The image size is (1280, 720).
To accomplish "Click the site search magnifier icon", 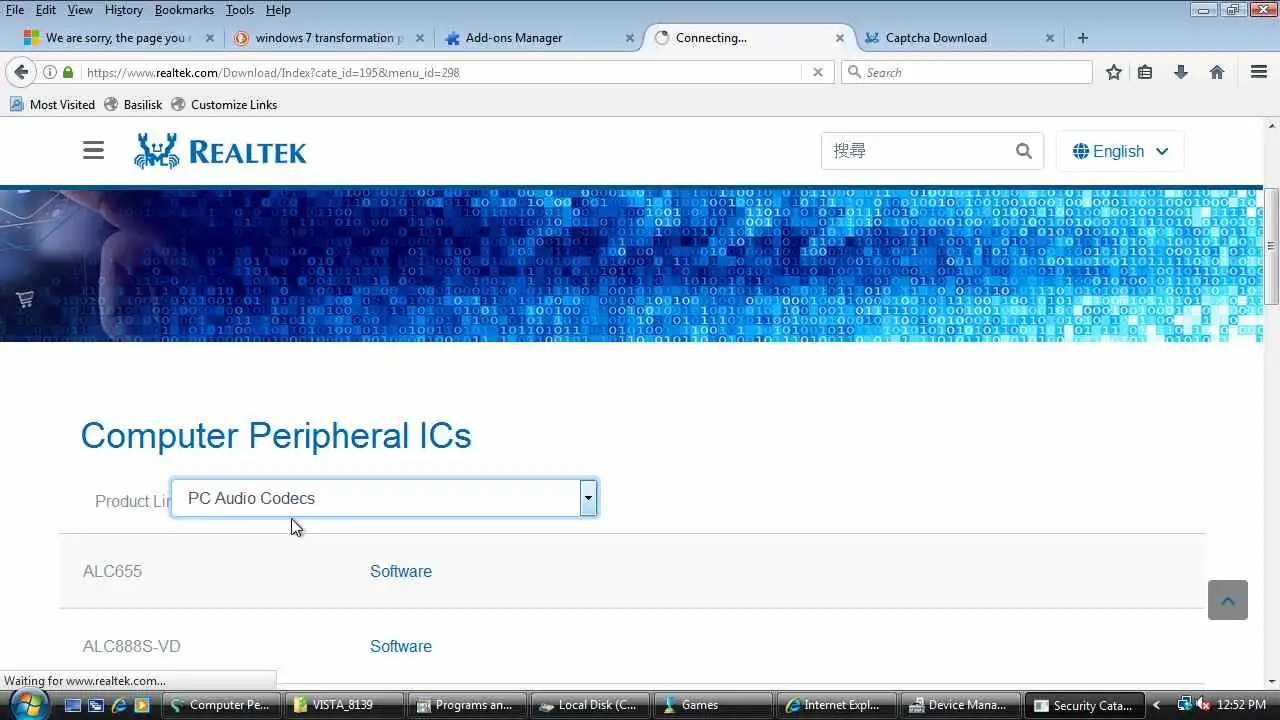I will tap(1023, 151).
